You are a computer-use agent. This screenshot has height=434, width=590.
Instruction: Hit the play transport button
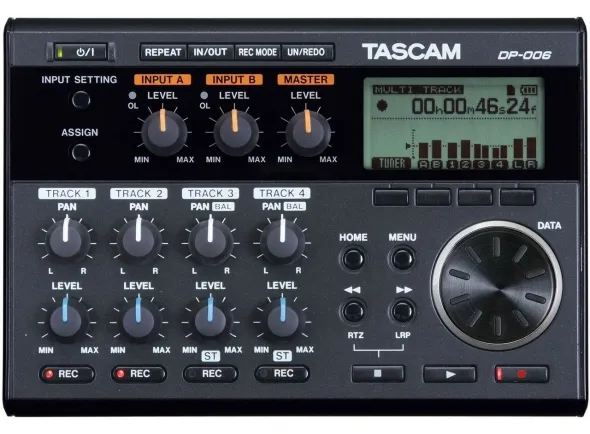click(x=450, y=374)
